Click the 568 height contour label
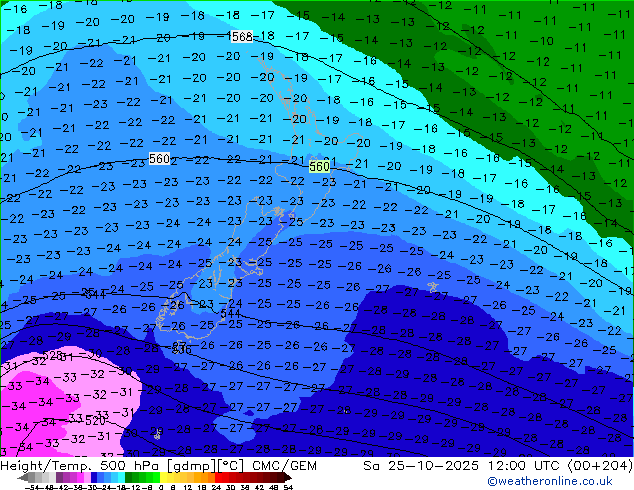Screen dimensions: 634x490 242,36
